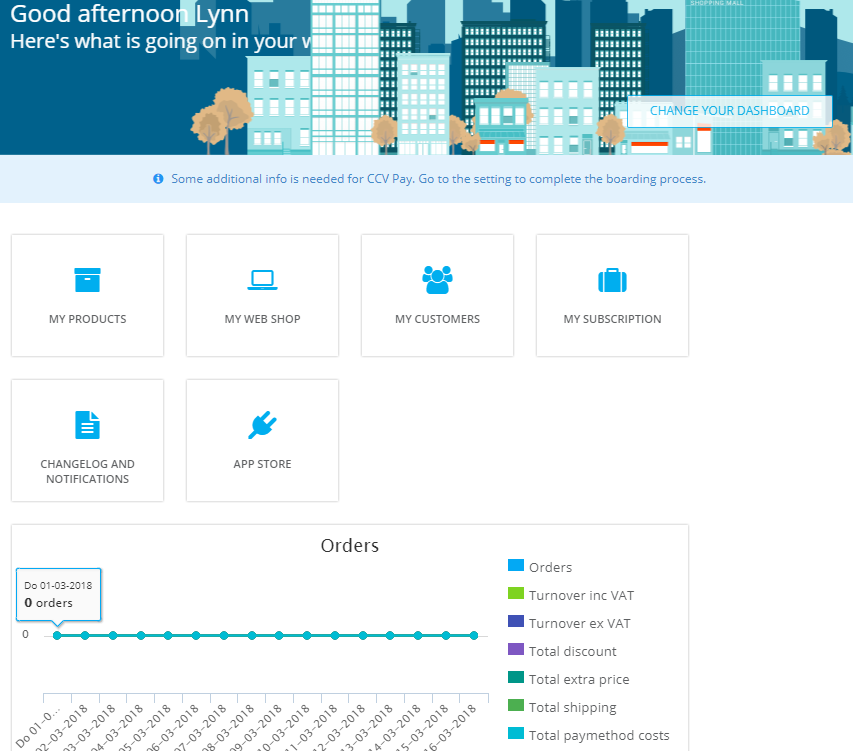Viewport: 853px width, 751px height.
Task: Click the My Products box icon
Action: pyautogui.click(x=87, y=279)
